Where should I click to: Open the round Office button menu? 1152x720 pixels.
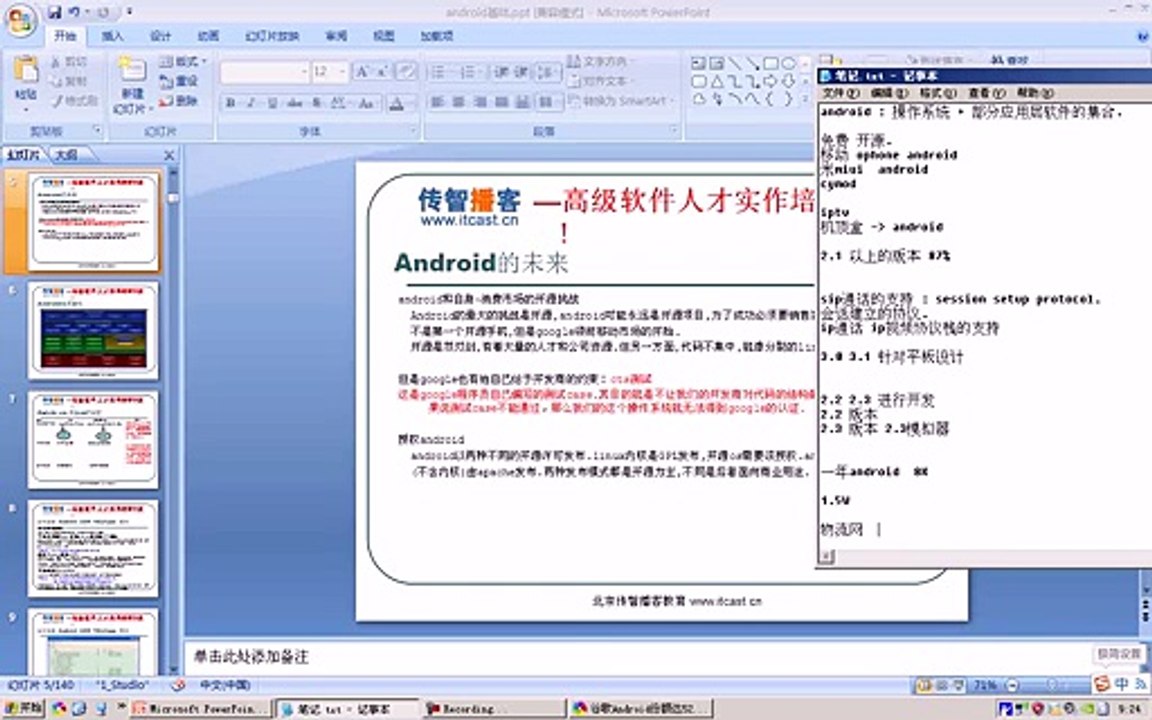tap(20, 20)
